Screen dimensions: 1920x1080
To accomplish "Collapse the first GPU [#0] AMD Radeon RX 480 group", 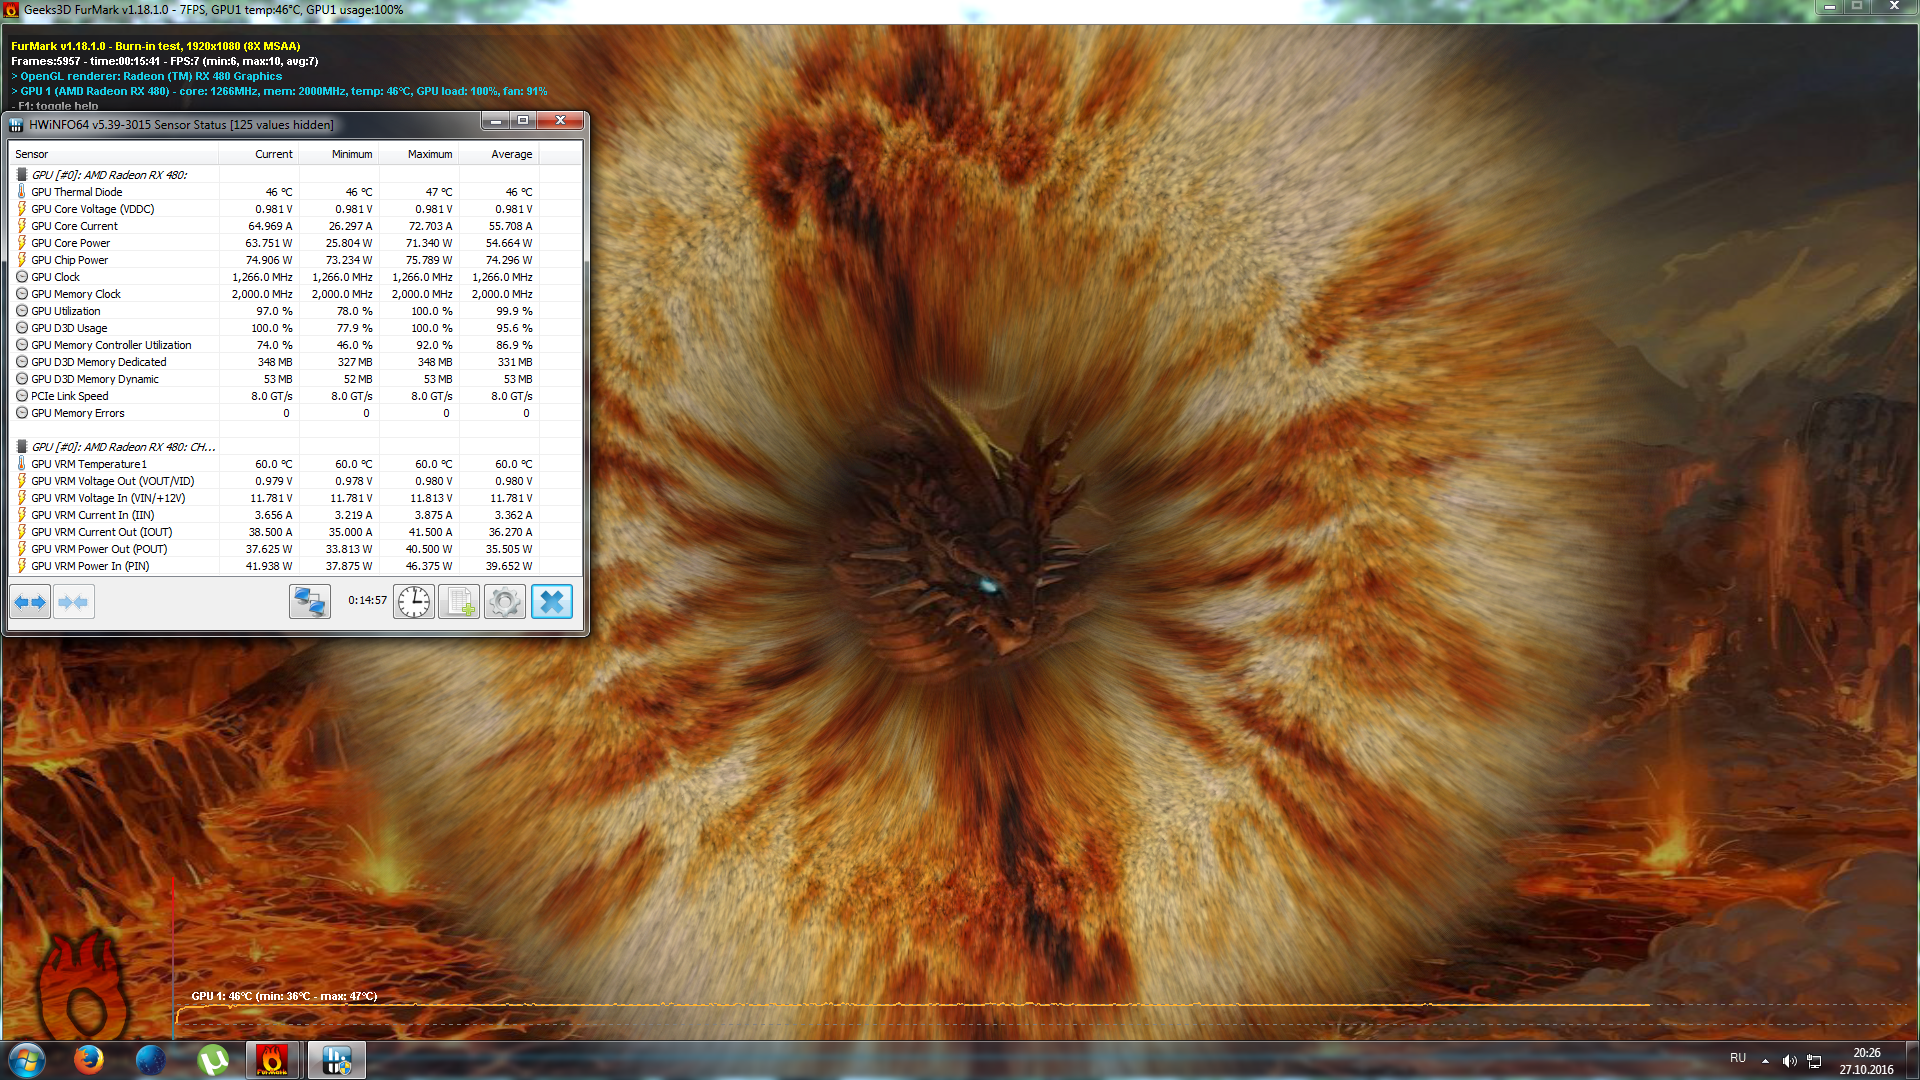I will pos(109,175).
